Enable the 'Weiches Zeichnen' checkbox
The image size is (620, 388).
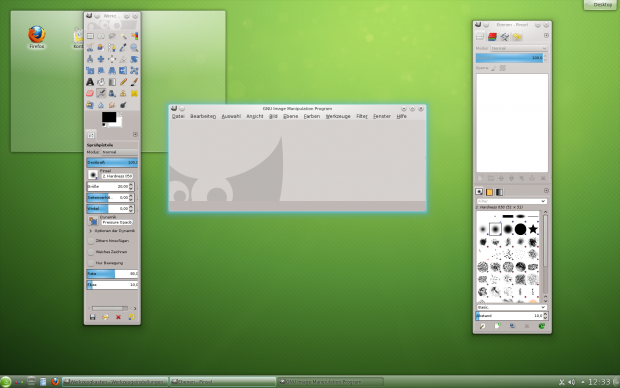(91, 252)
